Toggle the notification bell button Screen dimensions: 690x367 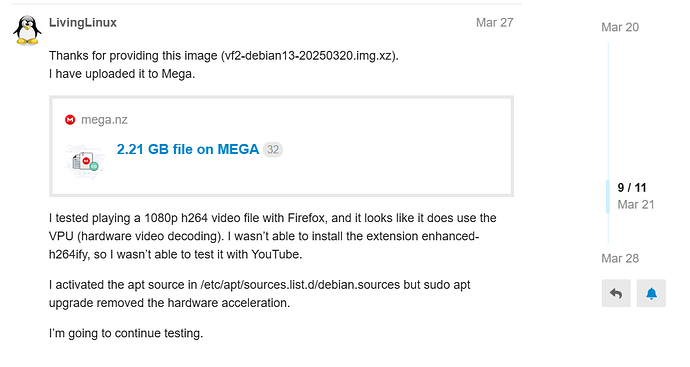(651, 293)
